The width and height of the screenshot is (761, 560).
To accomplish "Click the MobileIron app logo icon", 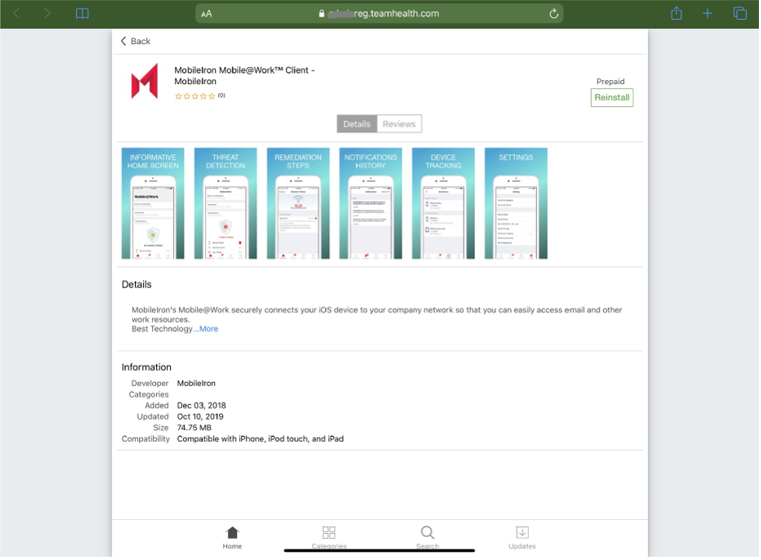I will (x=145, y=82).
